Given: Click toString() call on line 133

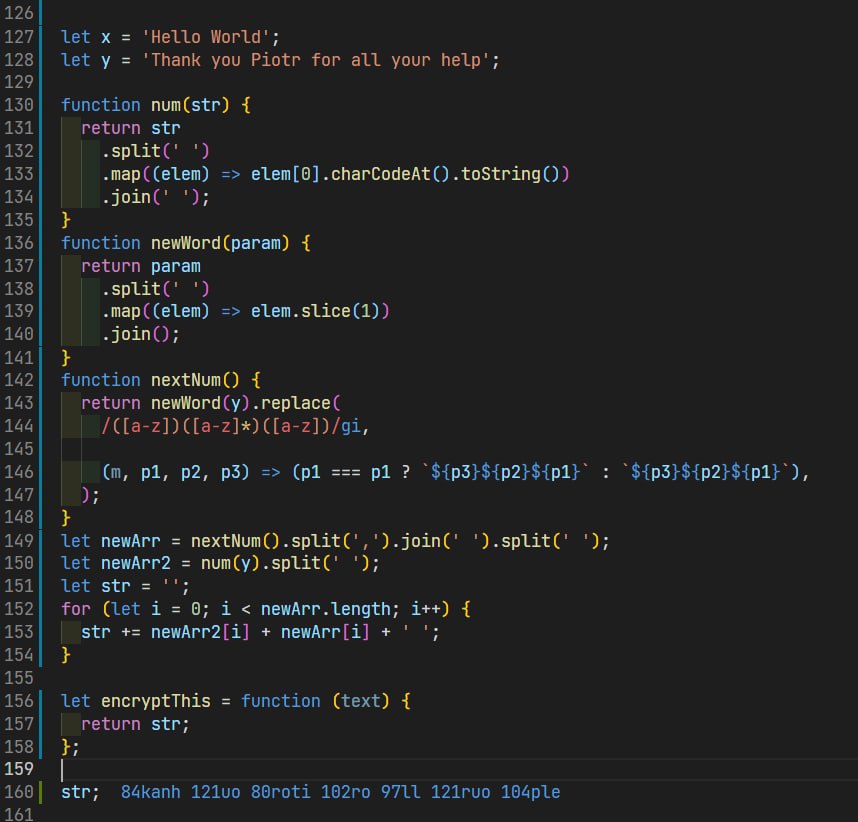Looking at the screenshot, I should click(x=510, y=174).
